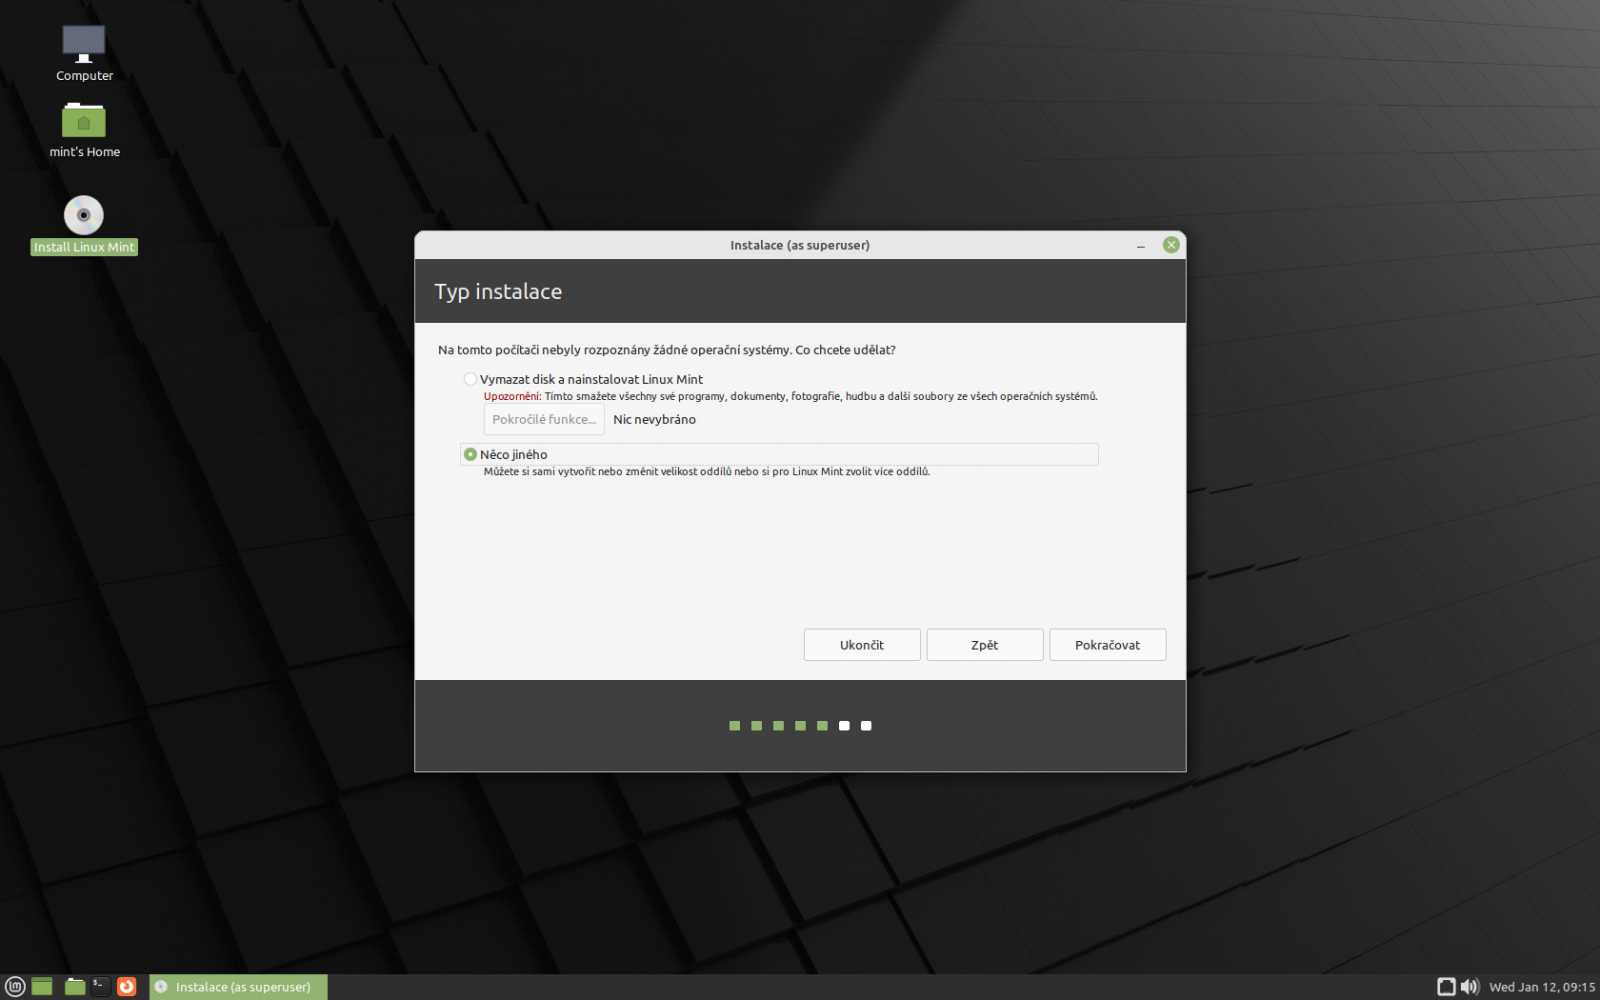
Task: Open the Computer desktop icon
Action: click(84, 53)
